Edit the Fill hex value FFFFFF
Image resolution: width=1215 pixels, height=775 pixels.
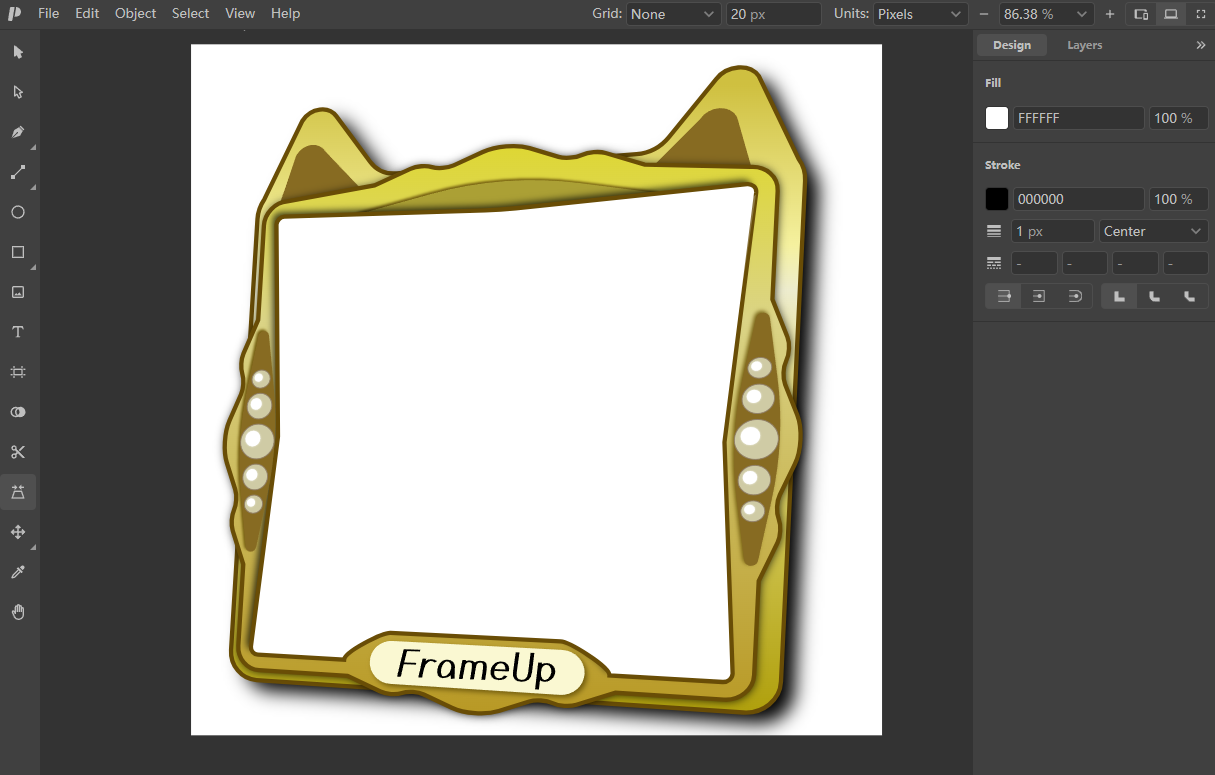coord(1079,118)
